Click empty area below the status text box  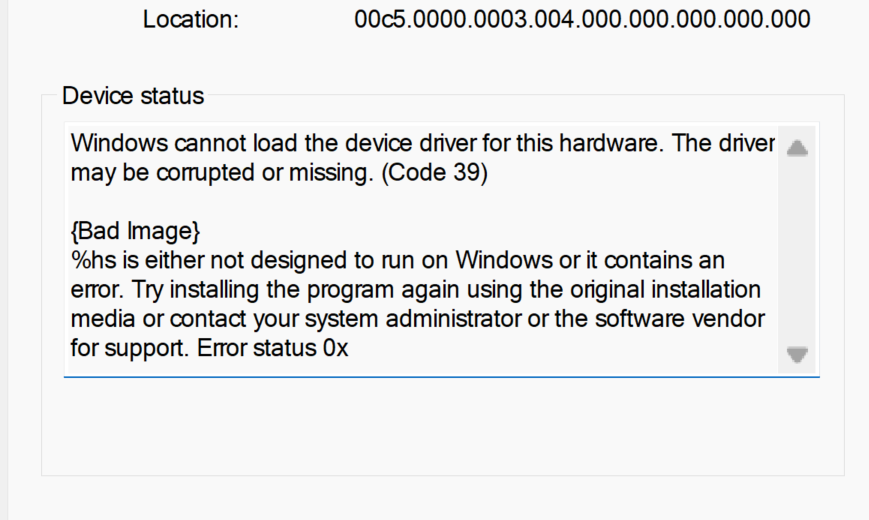pyautogui.click(x=442, y=426)
